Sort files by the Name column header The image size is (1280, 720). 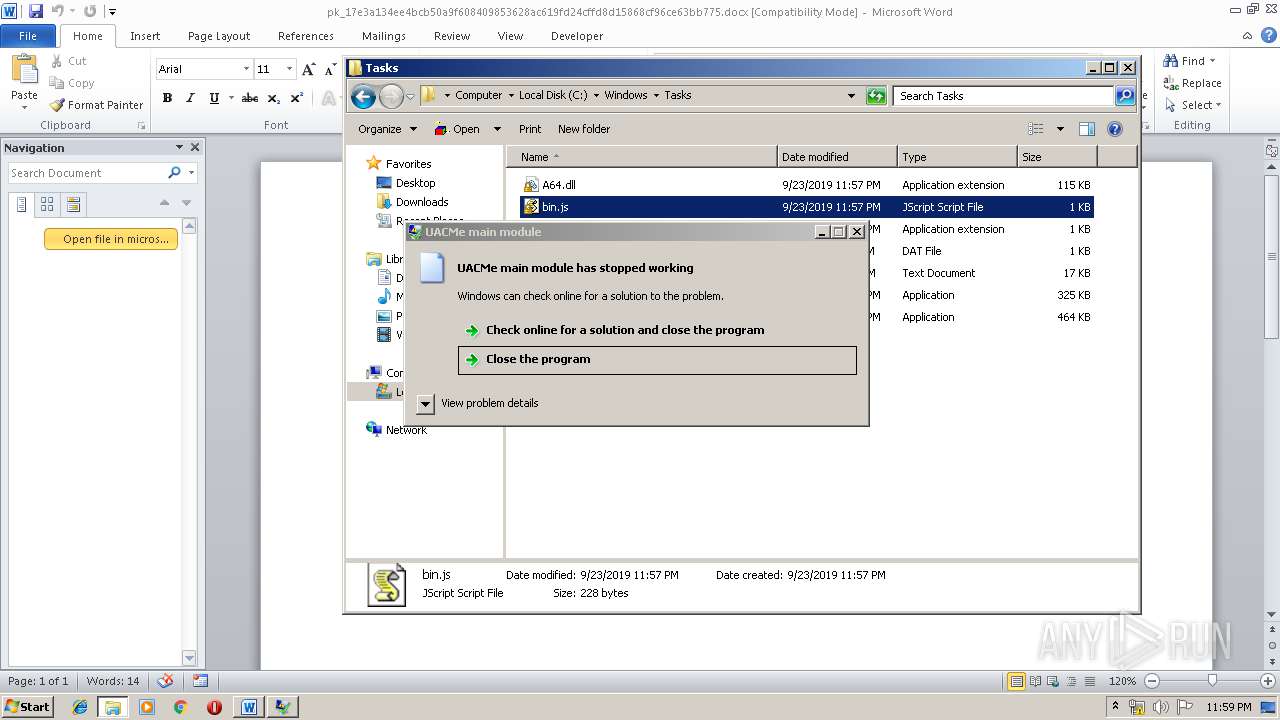(x=642, y=157)
